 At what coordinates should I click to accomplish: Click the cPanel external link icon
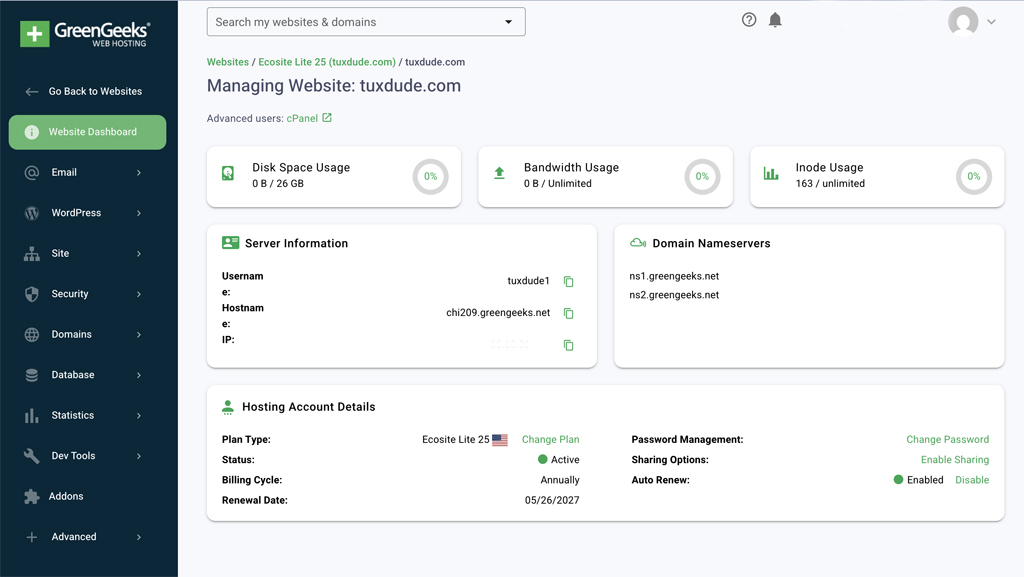[327, 117]
